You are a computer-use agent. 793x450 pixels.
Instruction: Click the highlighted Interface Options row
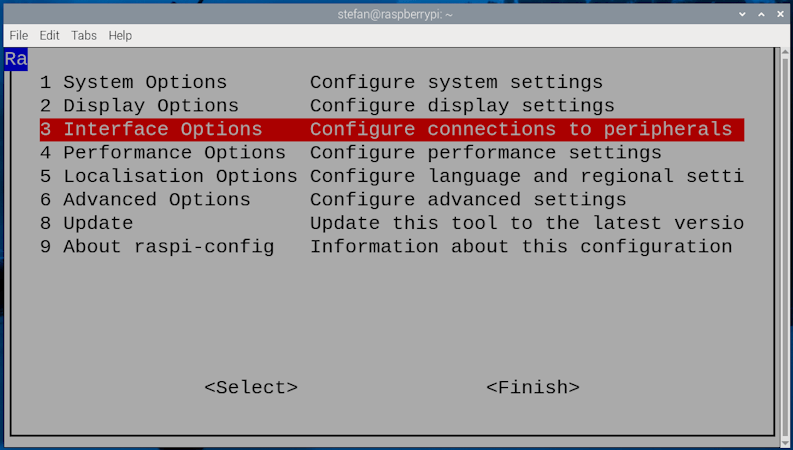[x=391, y=129]
